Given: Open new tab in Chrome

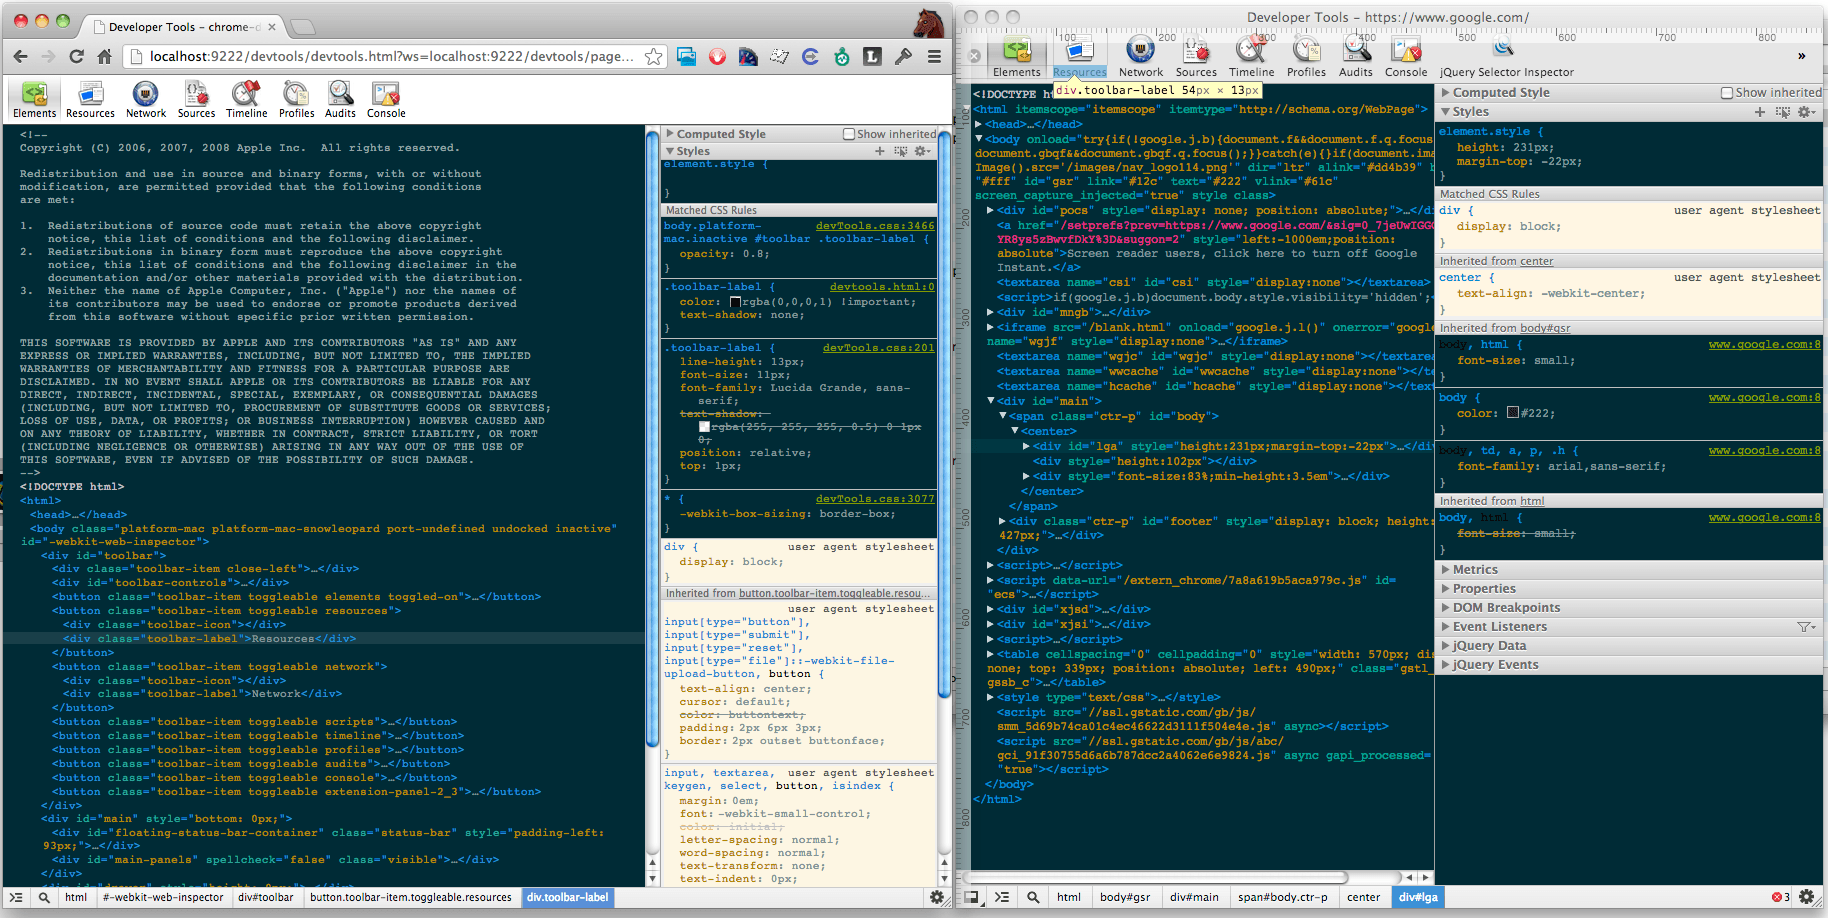Looking at the screenshot, I should [303, 27].
